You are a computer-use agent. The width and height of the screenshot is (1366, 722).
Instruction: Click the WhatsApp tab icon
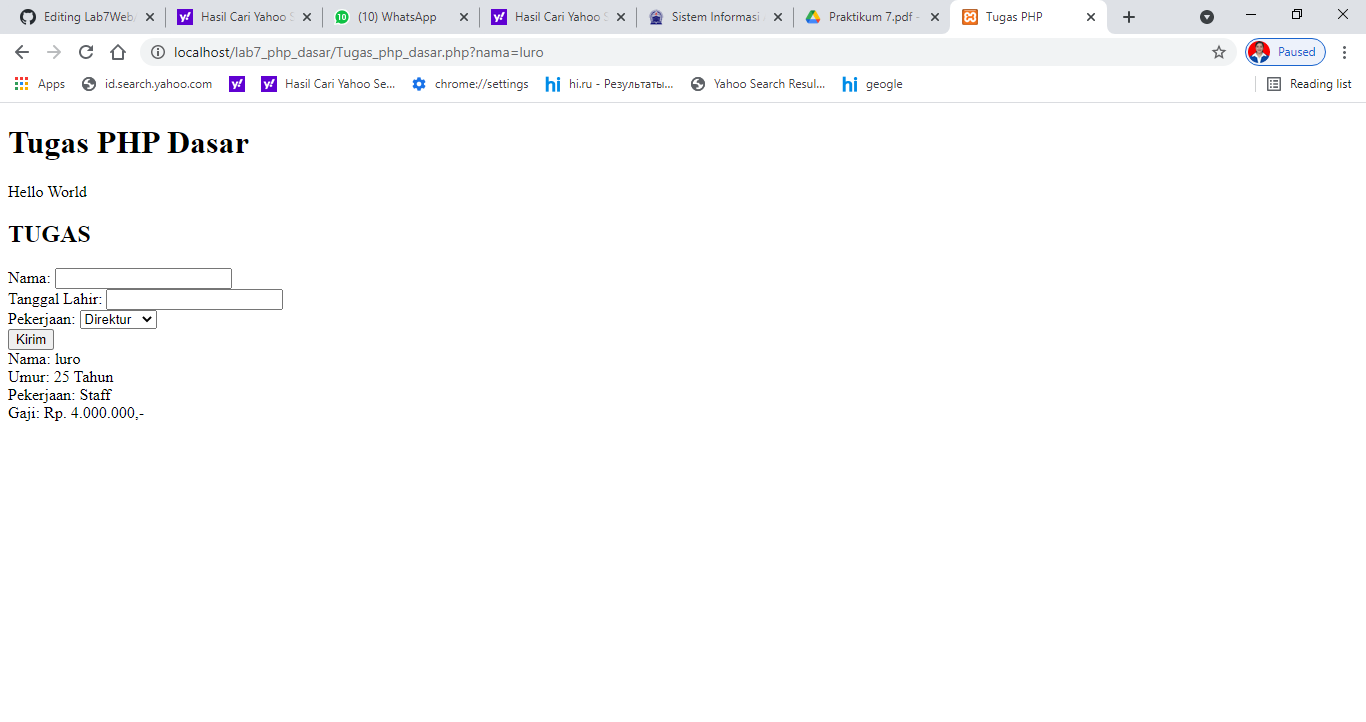(x=341, y=16)
